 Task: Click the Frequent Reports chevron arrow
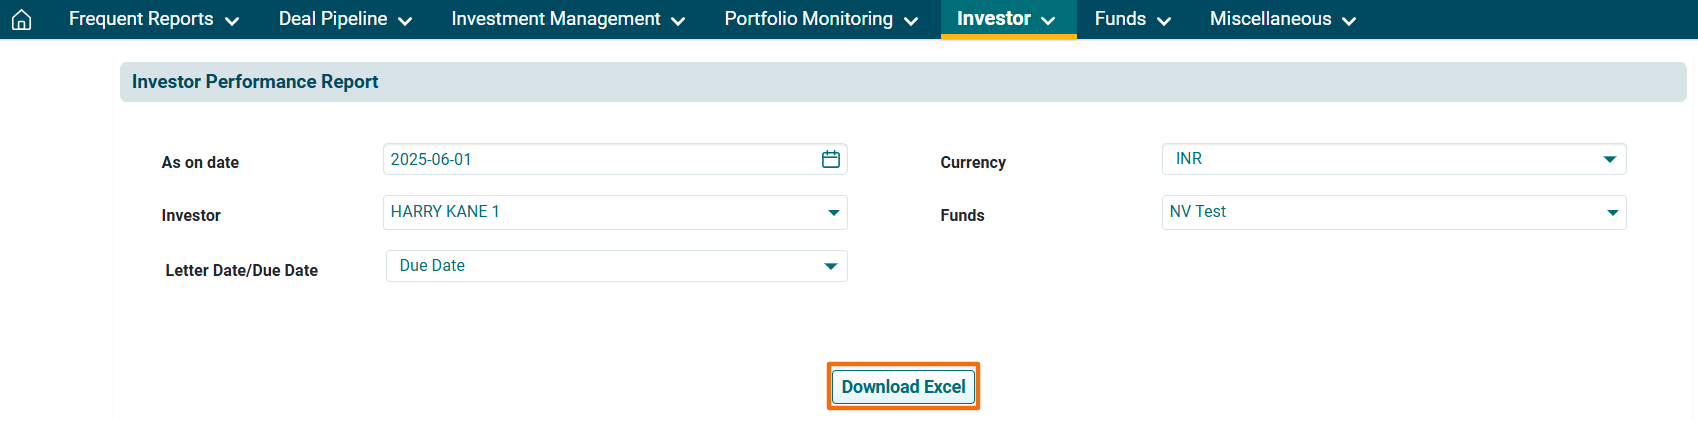pos(232,21)
